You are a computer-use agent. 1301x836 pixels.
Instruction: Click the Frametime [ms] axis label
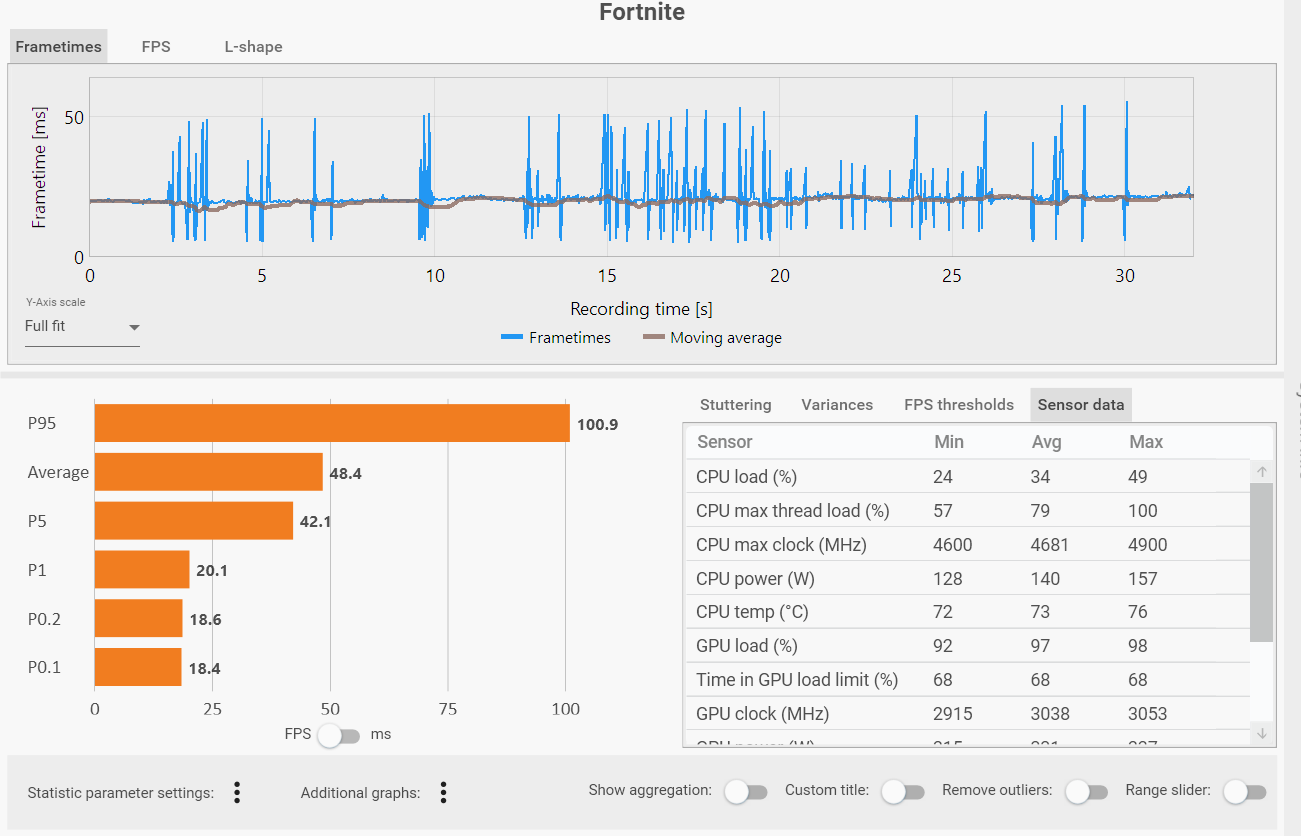39,168
